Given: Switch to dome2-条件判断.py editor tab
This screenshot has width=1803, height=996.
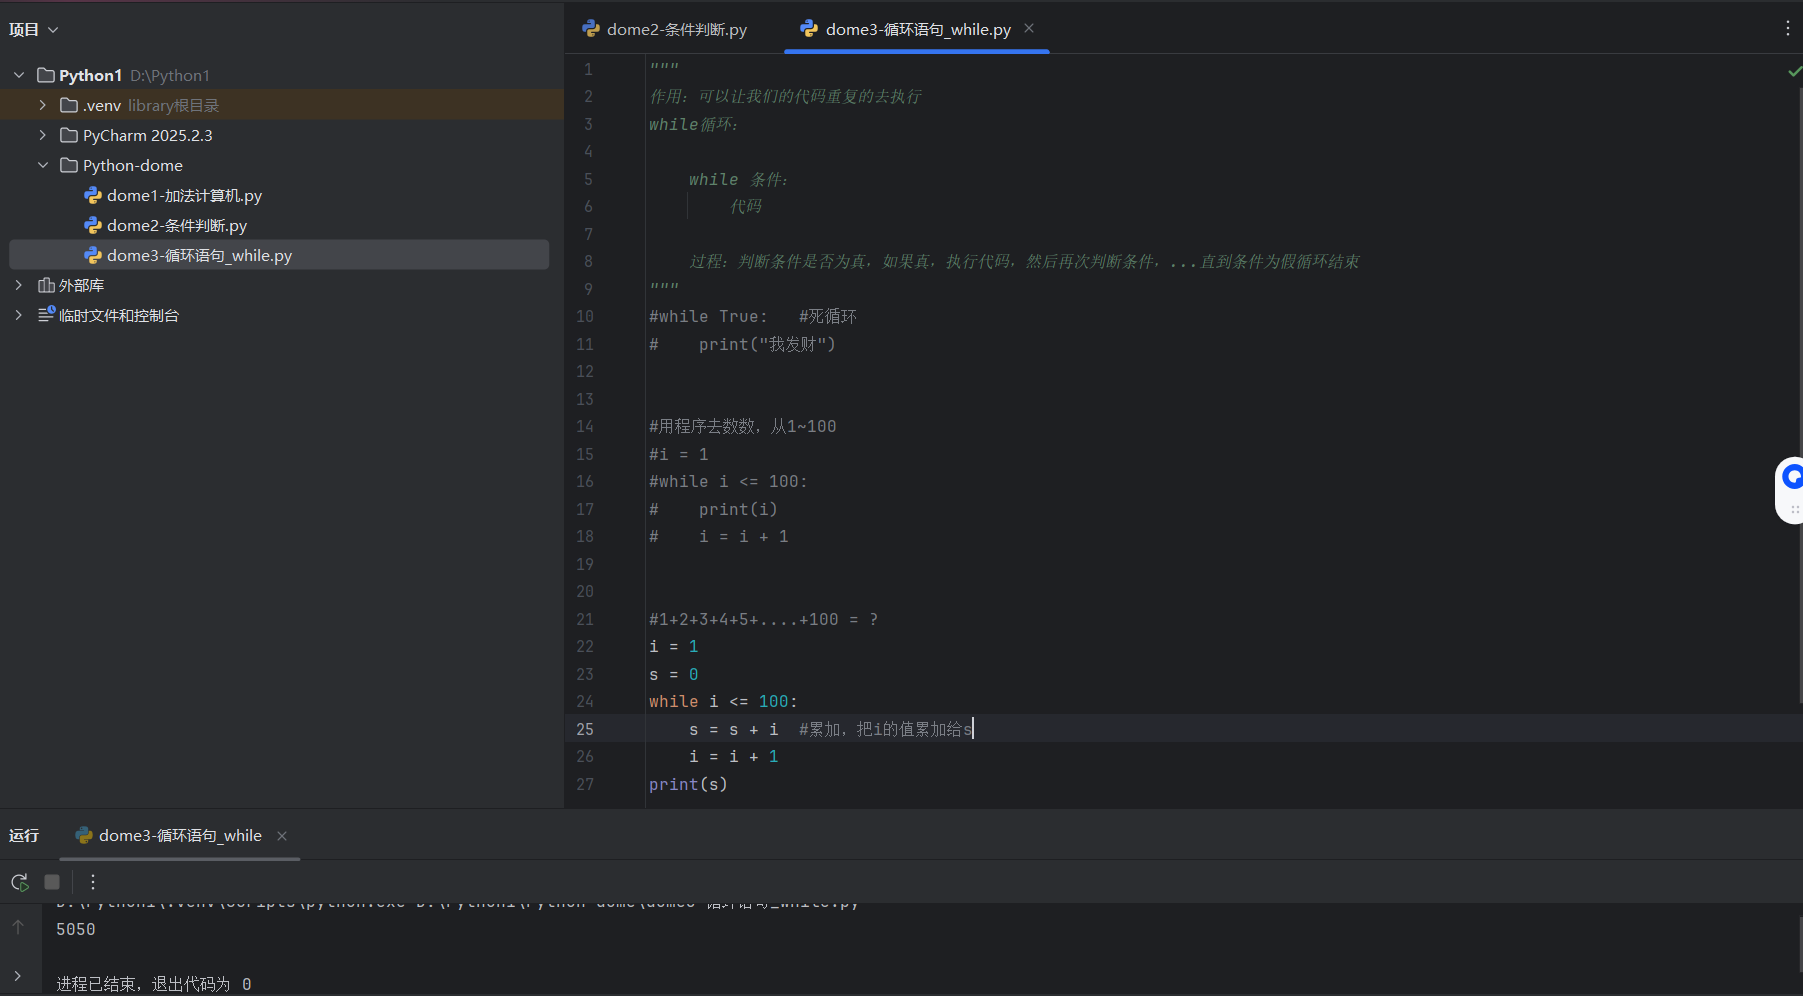Looking at the screenshot, I should click(664, 29).
